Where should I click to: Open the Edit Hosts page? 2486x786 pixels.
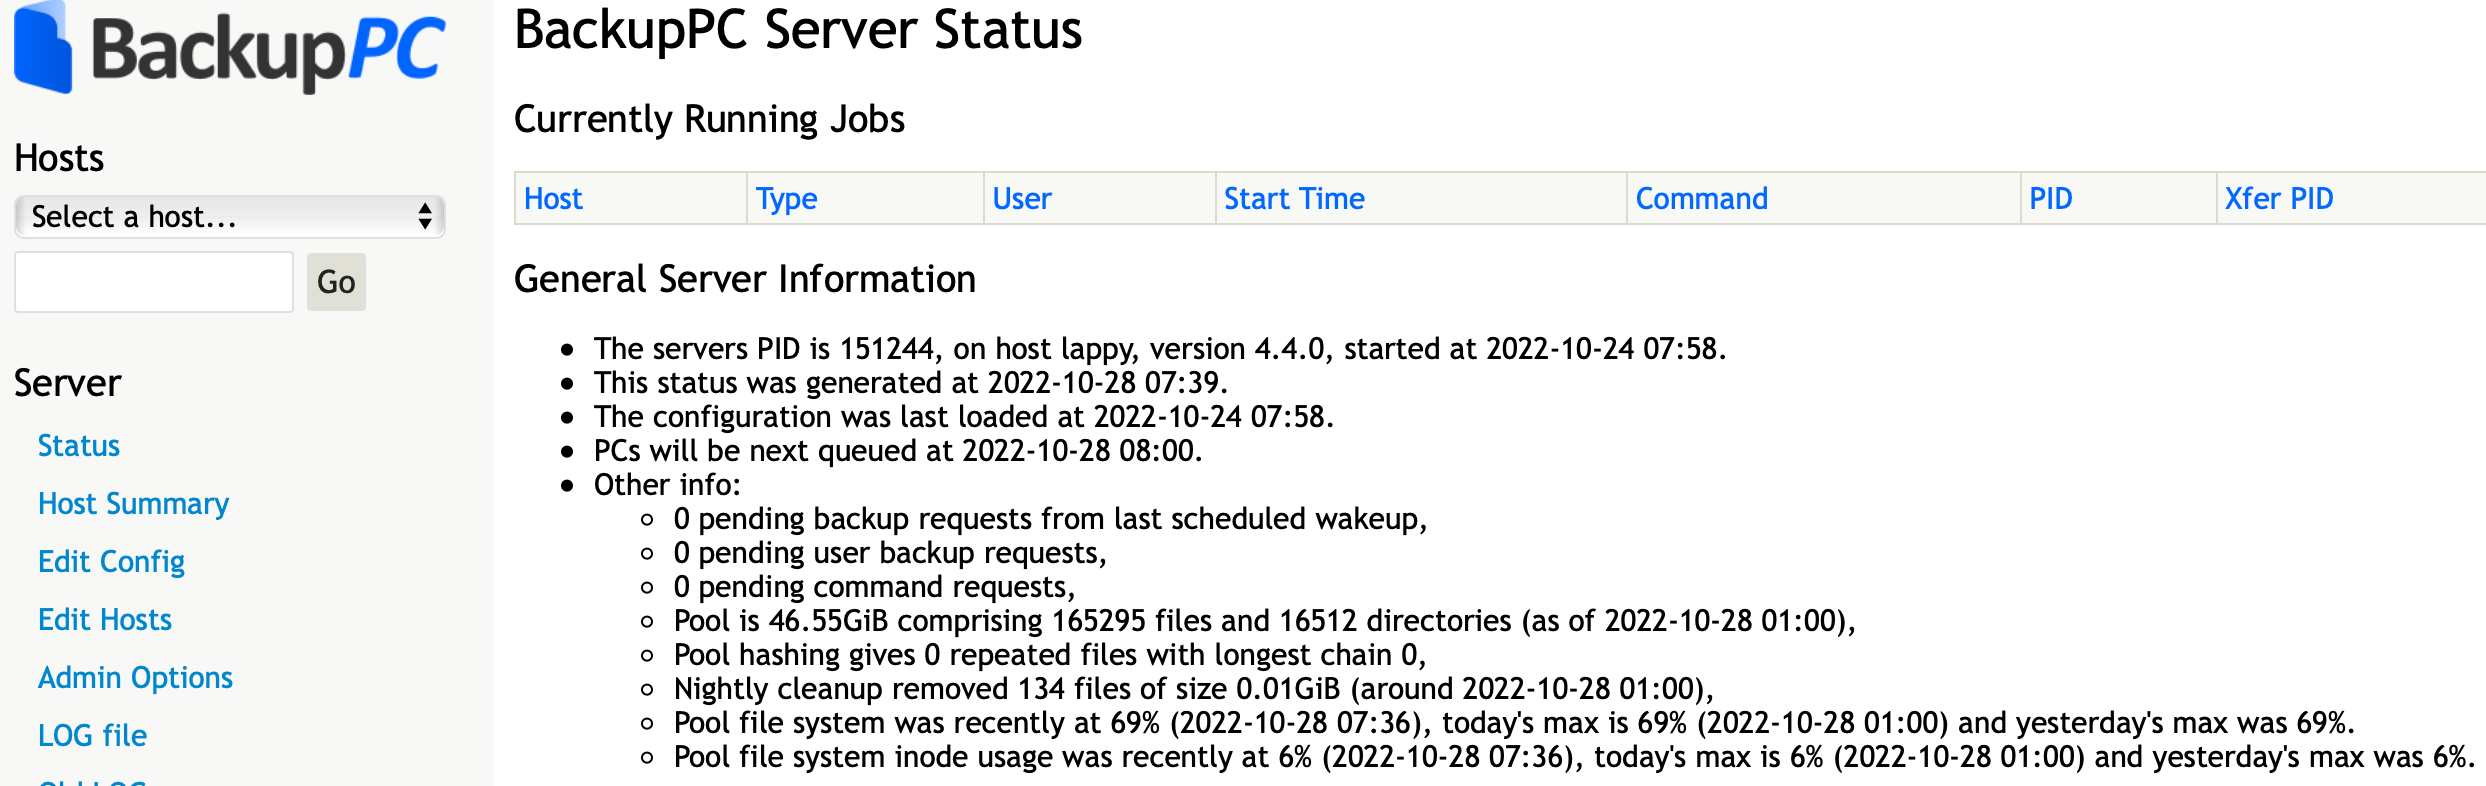coord(105,620)
